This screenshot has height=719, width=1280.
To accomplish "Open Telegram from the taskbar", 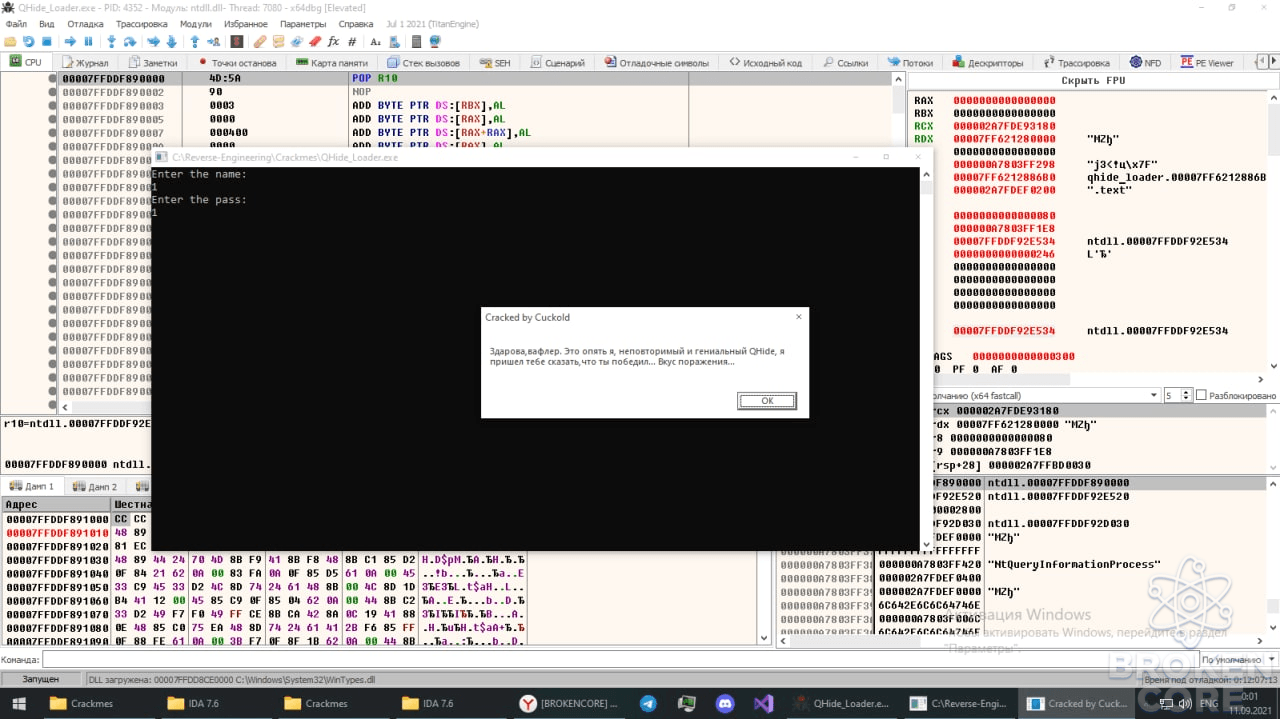I will coord(648,703).
